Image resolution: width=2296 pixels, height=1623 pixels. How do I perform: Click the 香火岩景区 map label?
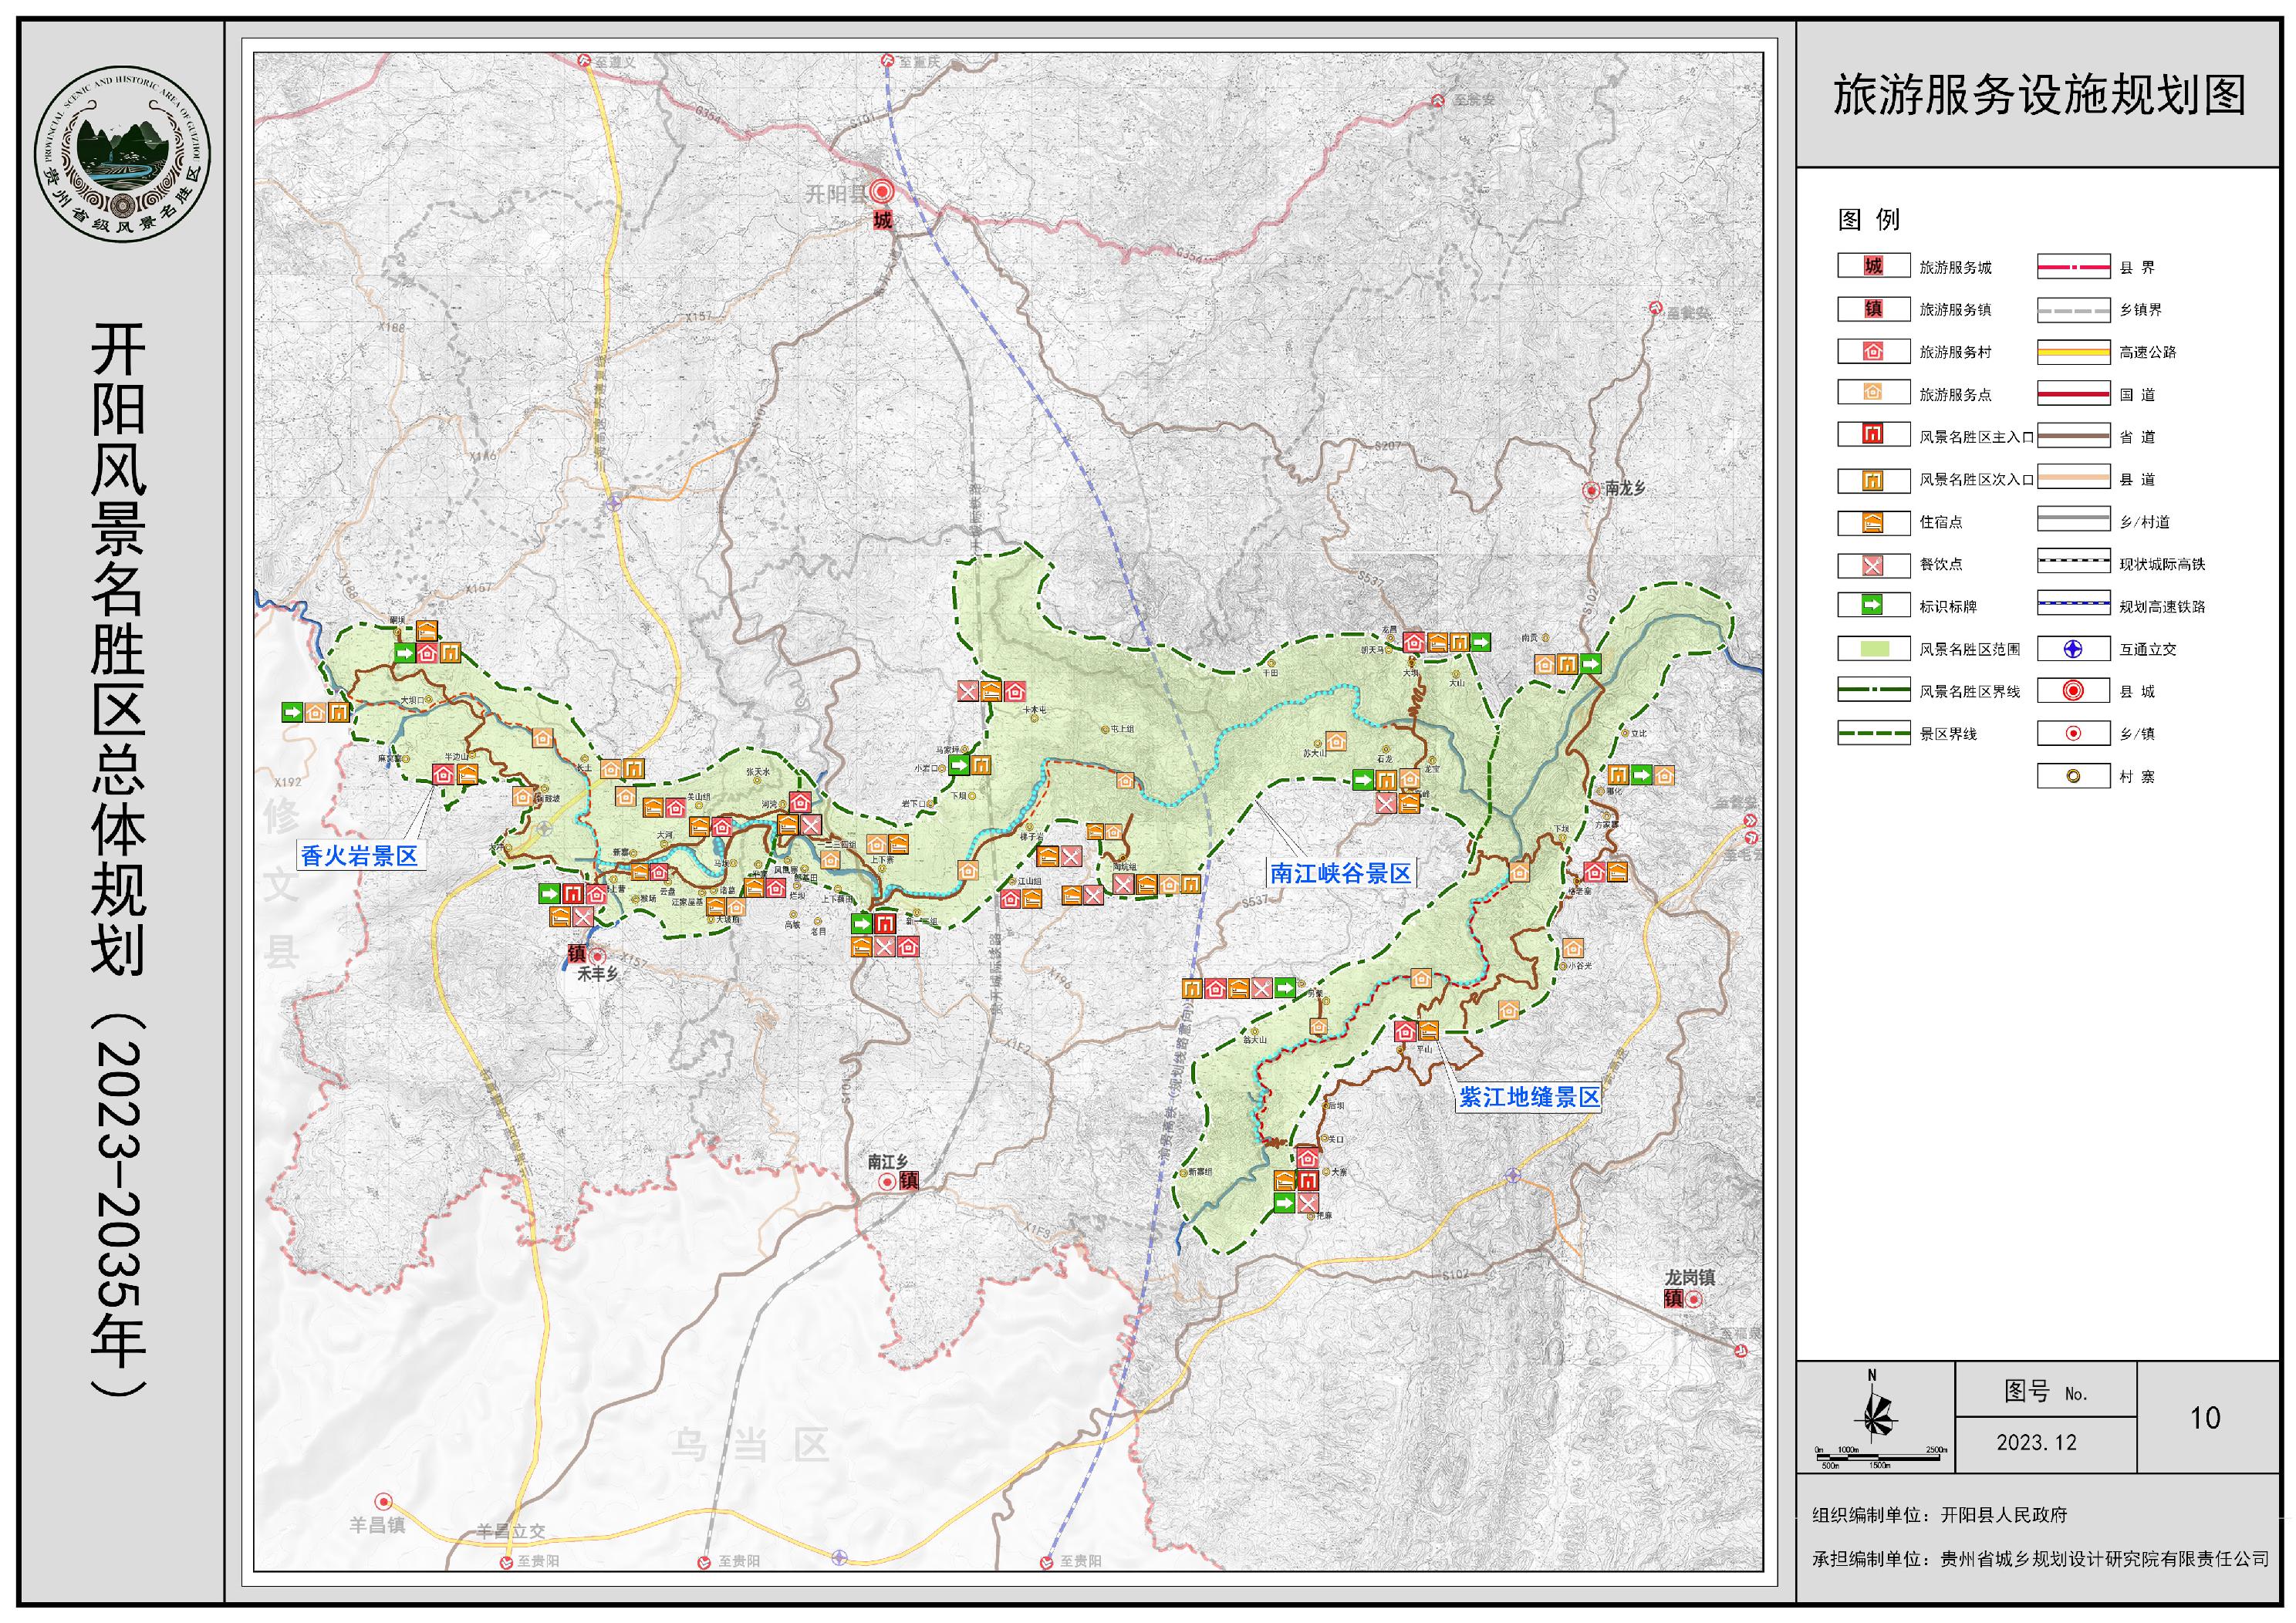point(359,856)
